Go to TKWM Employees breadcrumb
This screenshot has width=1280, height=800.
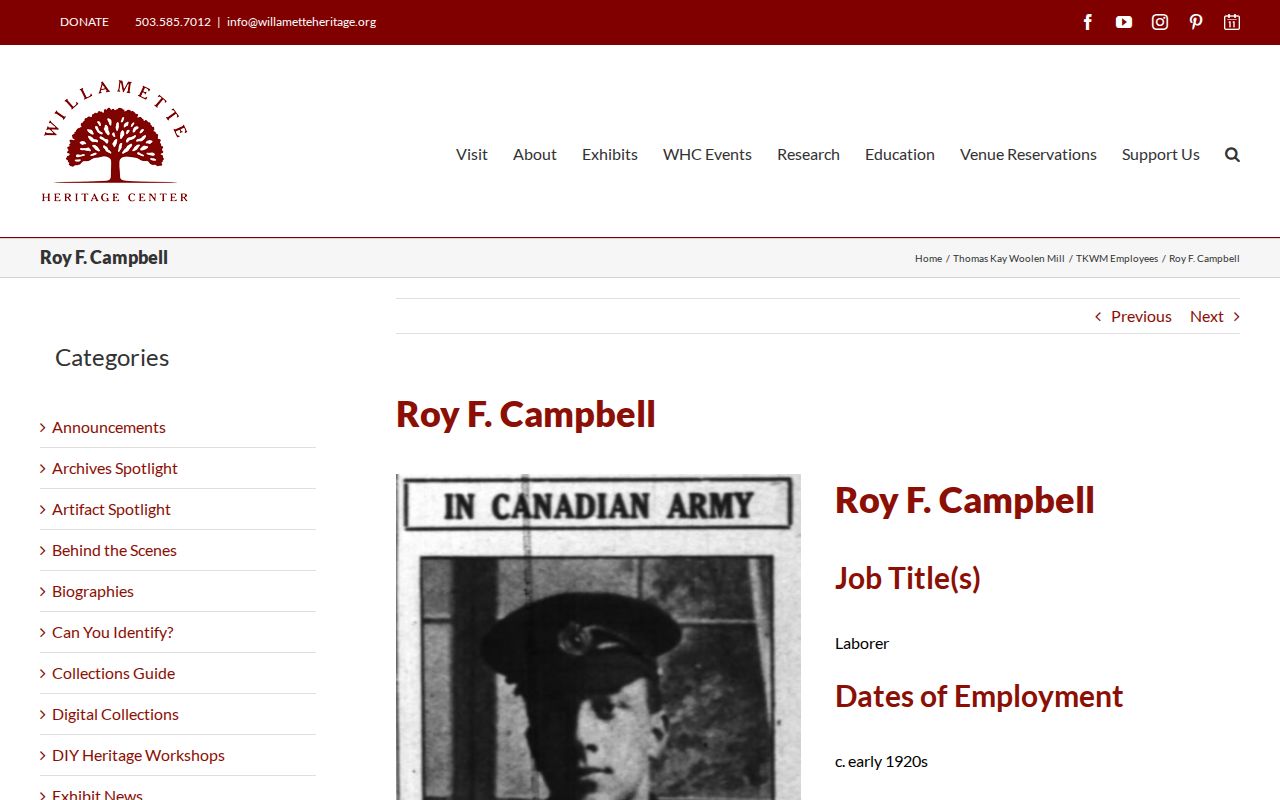[x=1117, y=258]
